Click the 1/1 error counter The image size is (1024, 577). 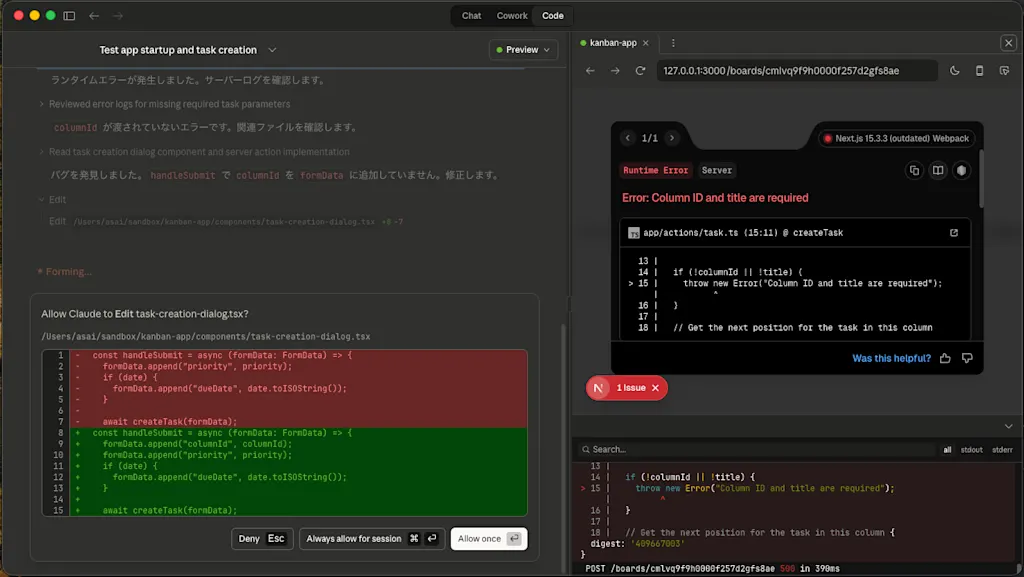click(x=650, y=138)
